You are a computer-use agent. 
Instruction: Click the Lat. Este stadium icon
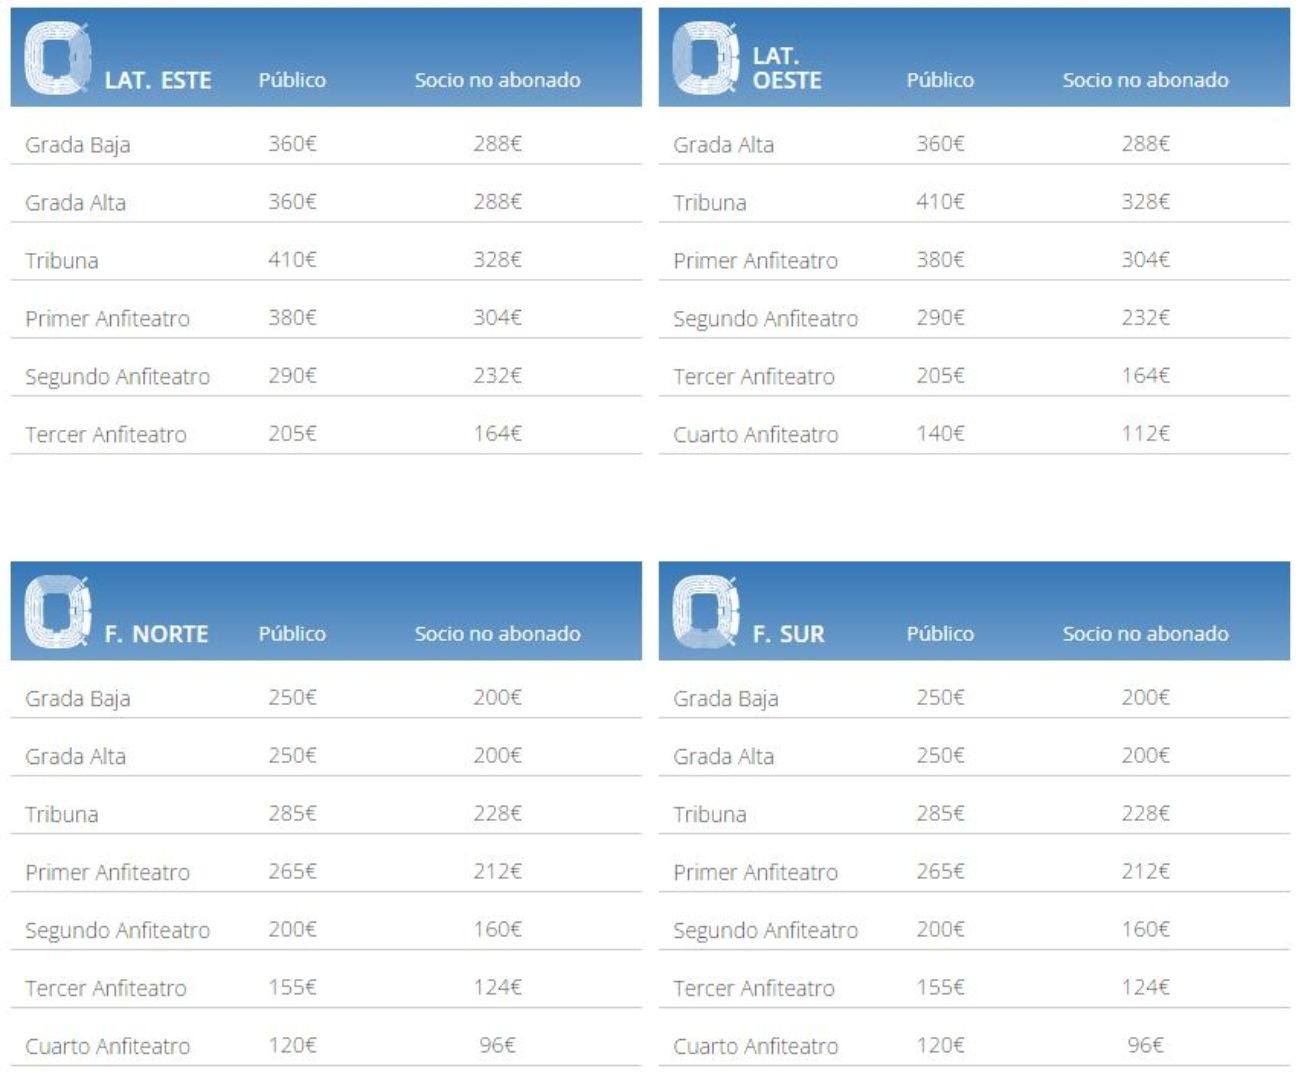coord(57,58)
